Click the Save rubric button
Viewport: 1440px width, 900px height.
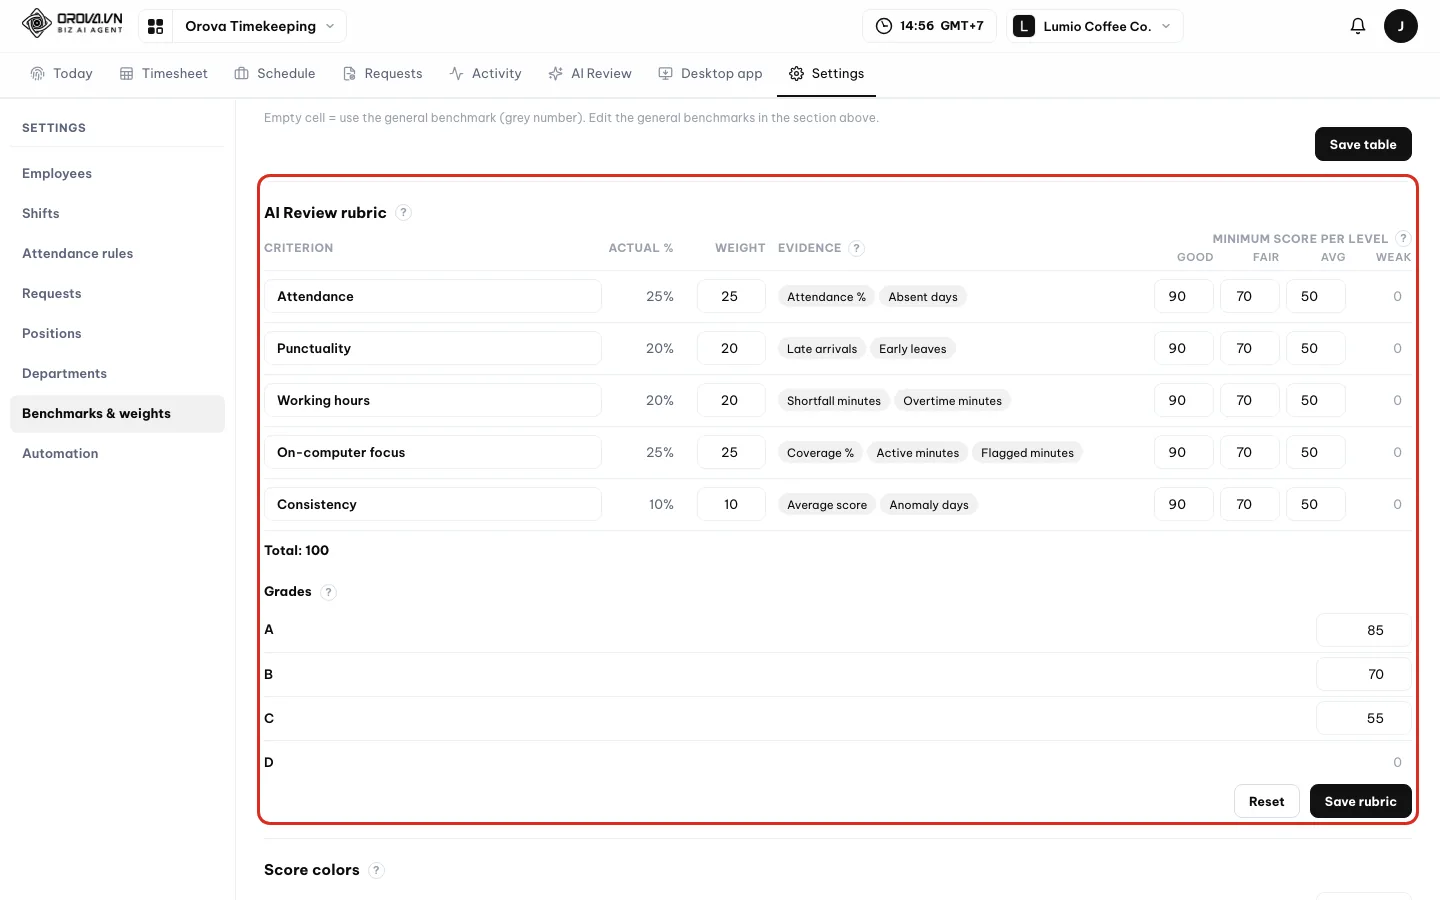click(x=1360, y=801)
